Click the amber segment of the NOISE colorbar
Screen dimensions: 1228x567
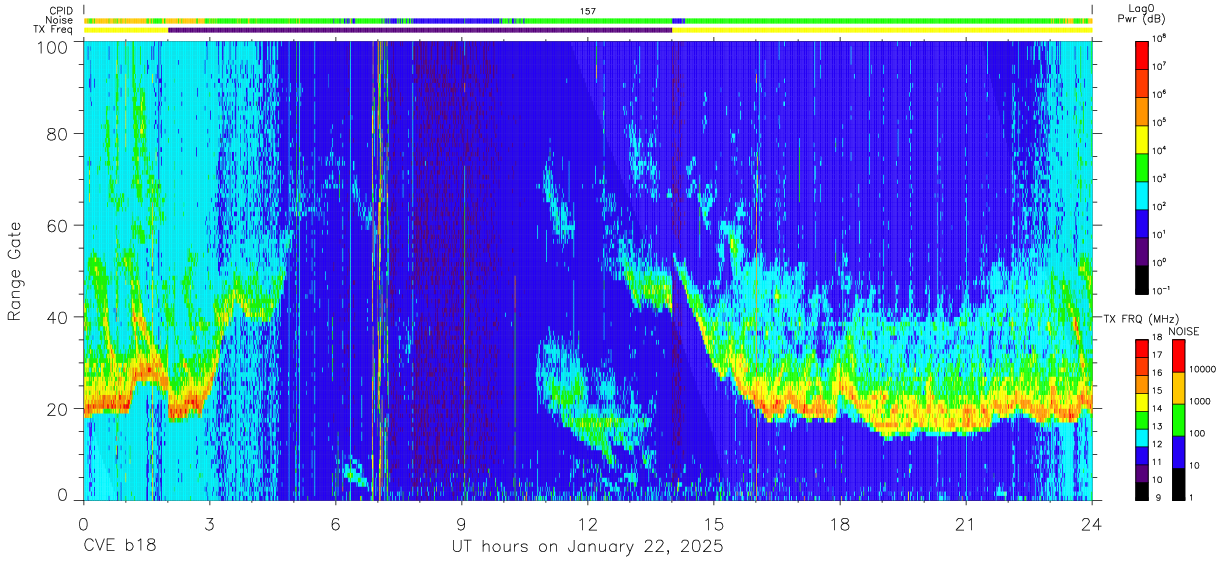pyautogui.click(x=1179, y=387)
